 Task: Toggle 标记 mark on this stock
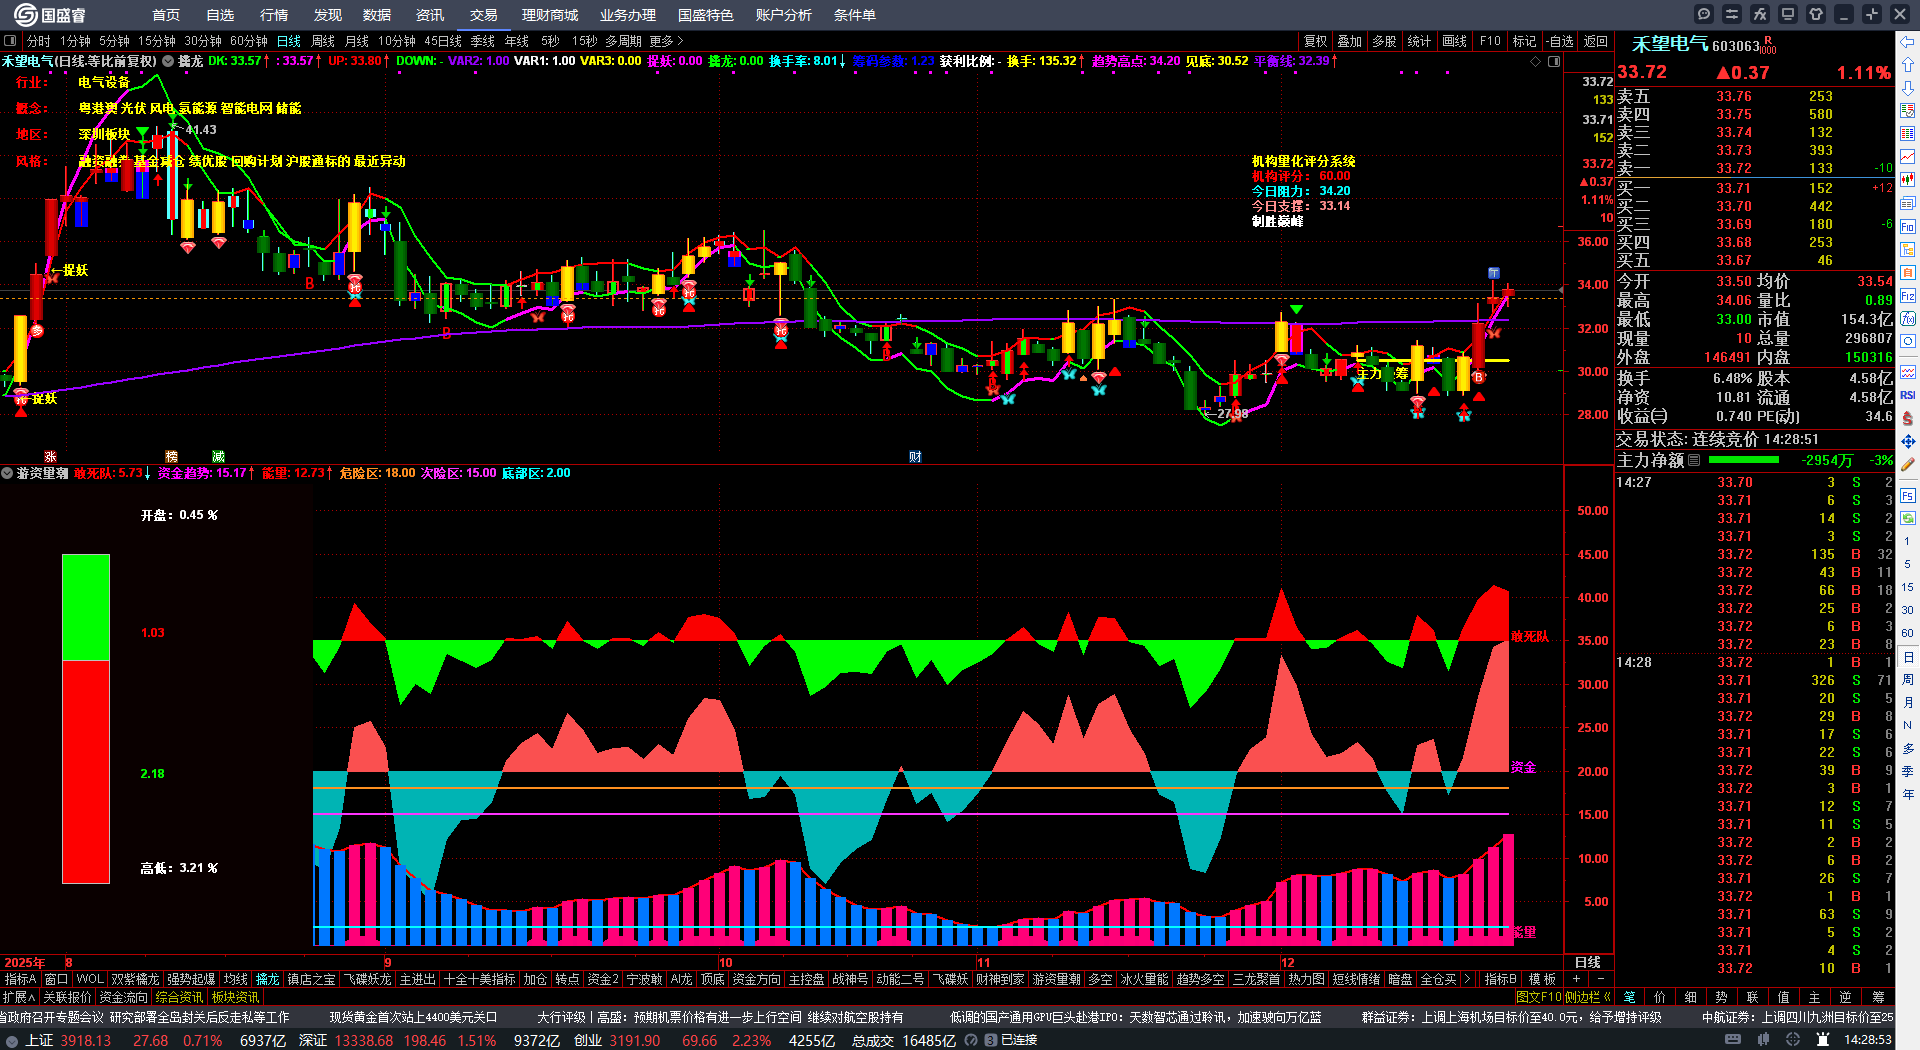pos(1524,41)
